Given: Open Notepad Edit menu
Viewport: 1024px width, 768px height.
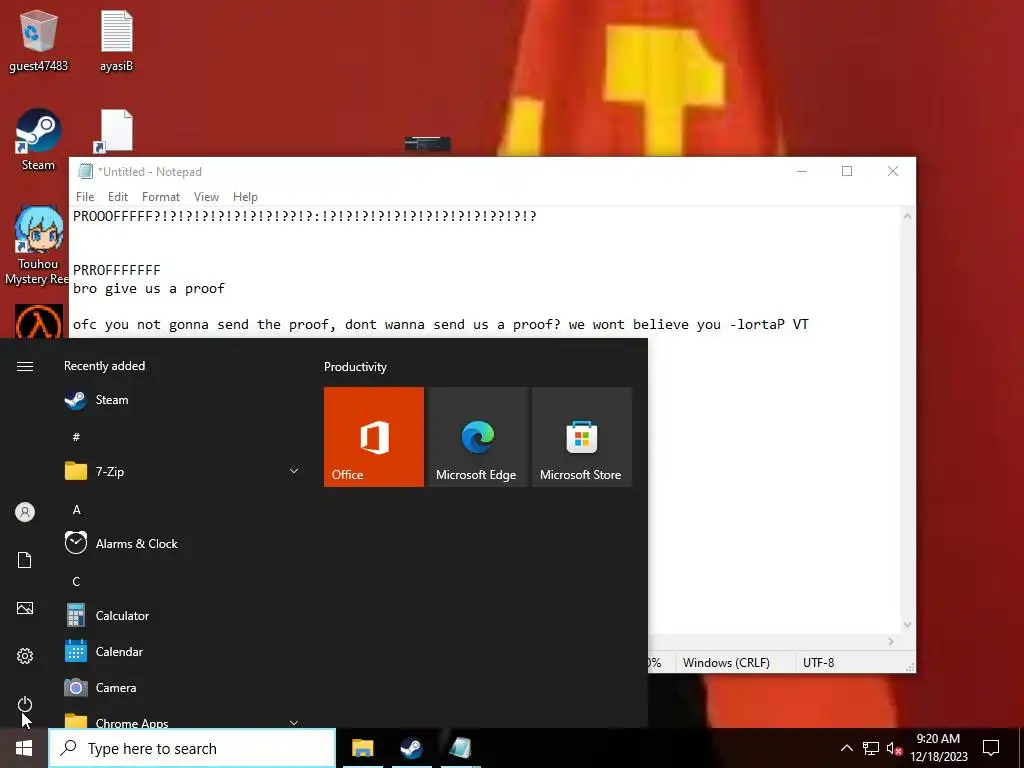Looking at the screenshot, I should tap(118, 197).
